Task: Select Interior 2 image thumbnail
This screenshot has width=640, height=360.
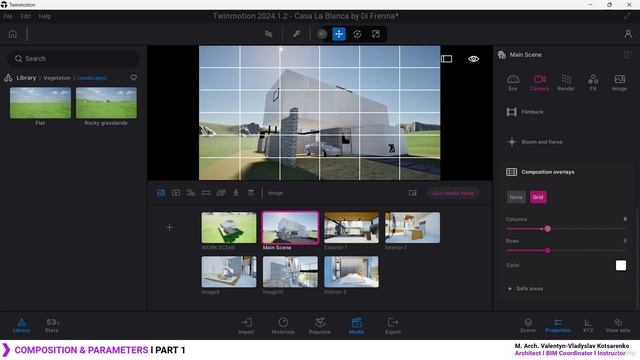Action: (351, 272)
